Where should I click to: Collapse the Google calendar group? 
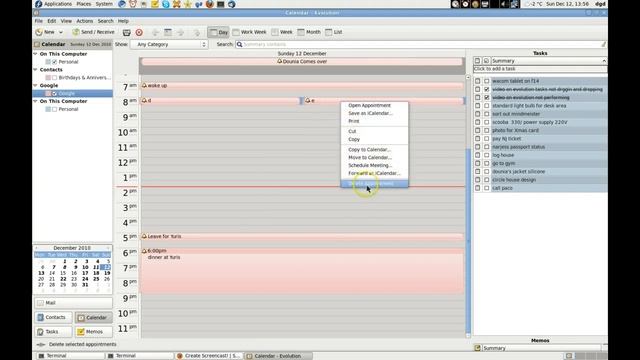(x=36, y=85)
